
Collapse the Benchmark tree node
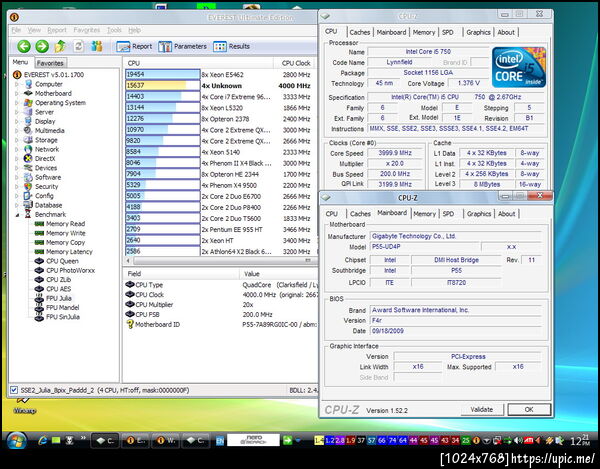click(x=15, y=214)
